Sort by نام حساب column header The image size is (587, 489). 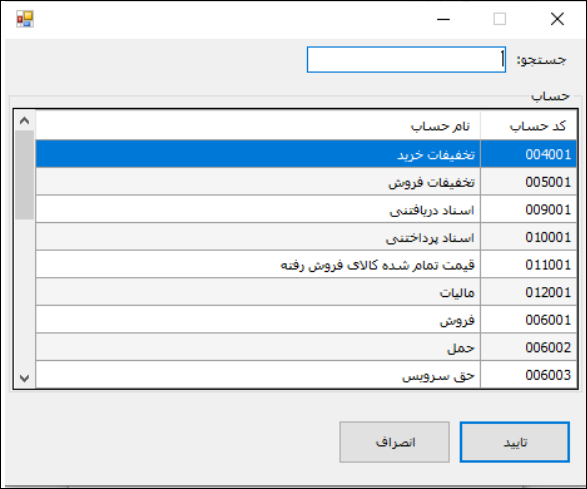(x=258, y=126)
